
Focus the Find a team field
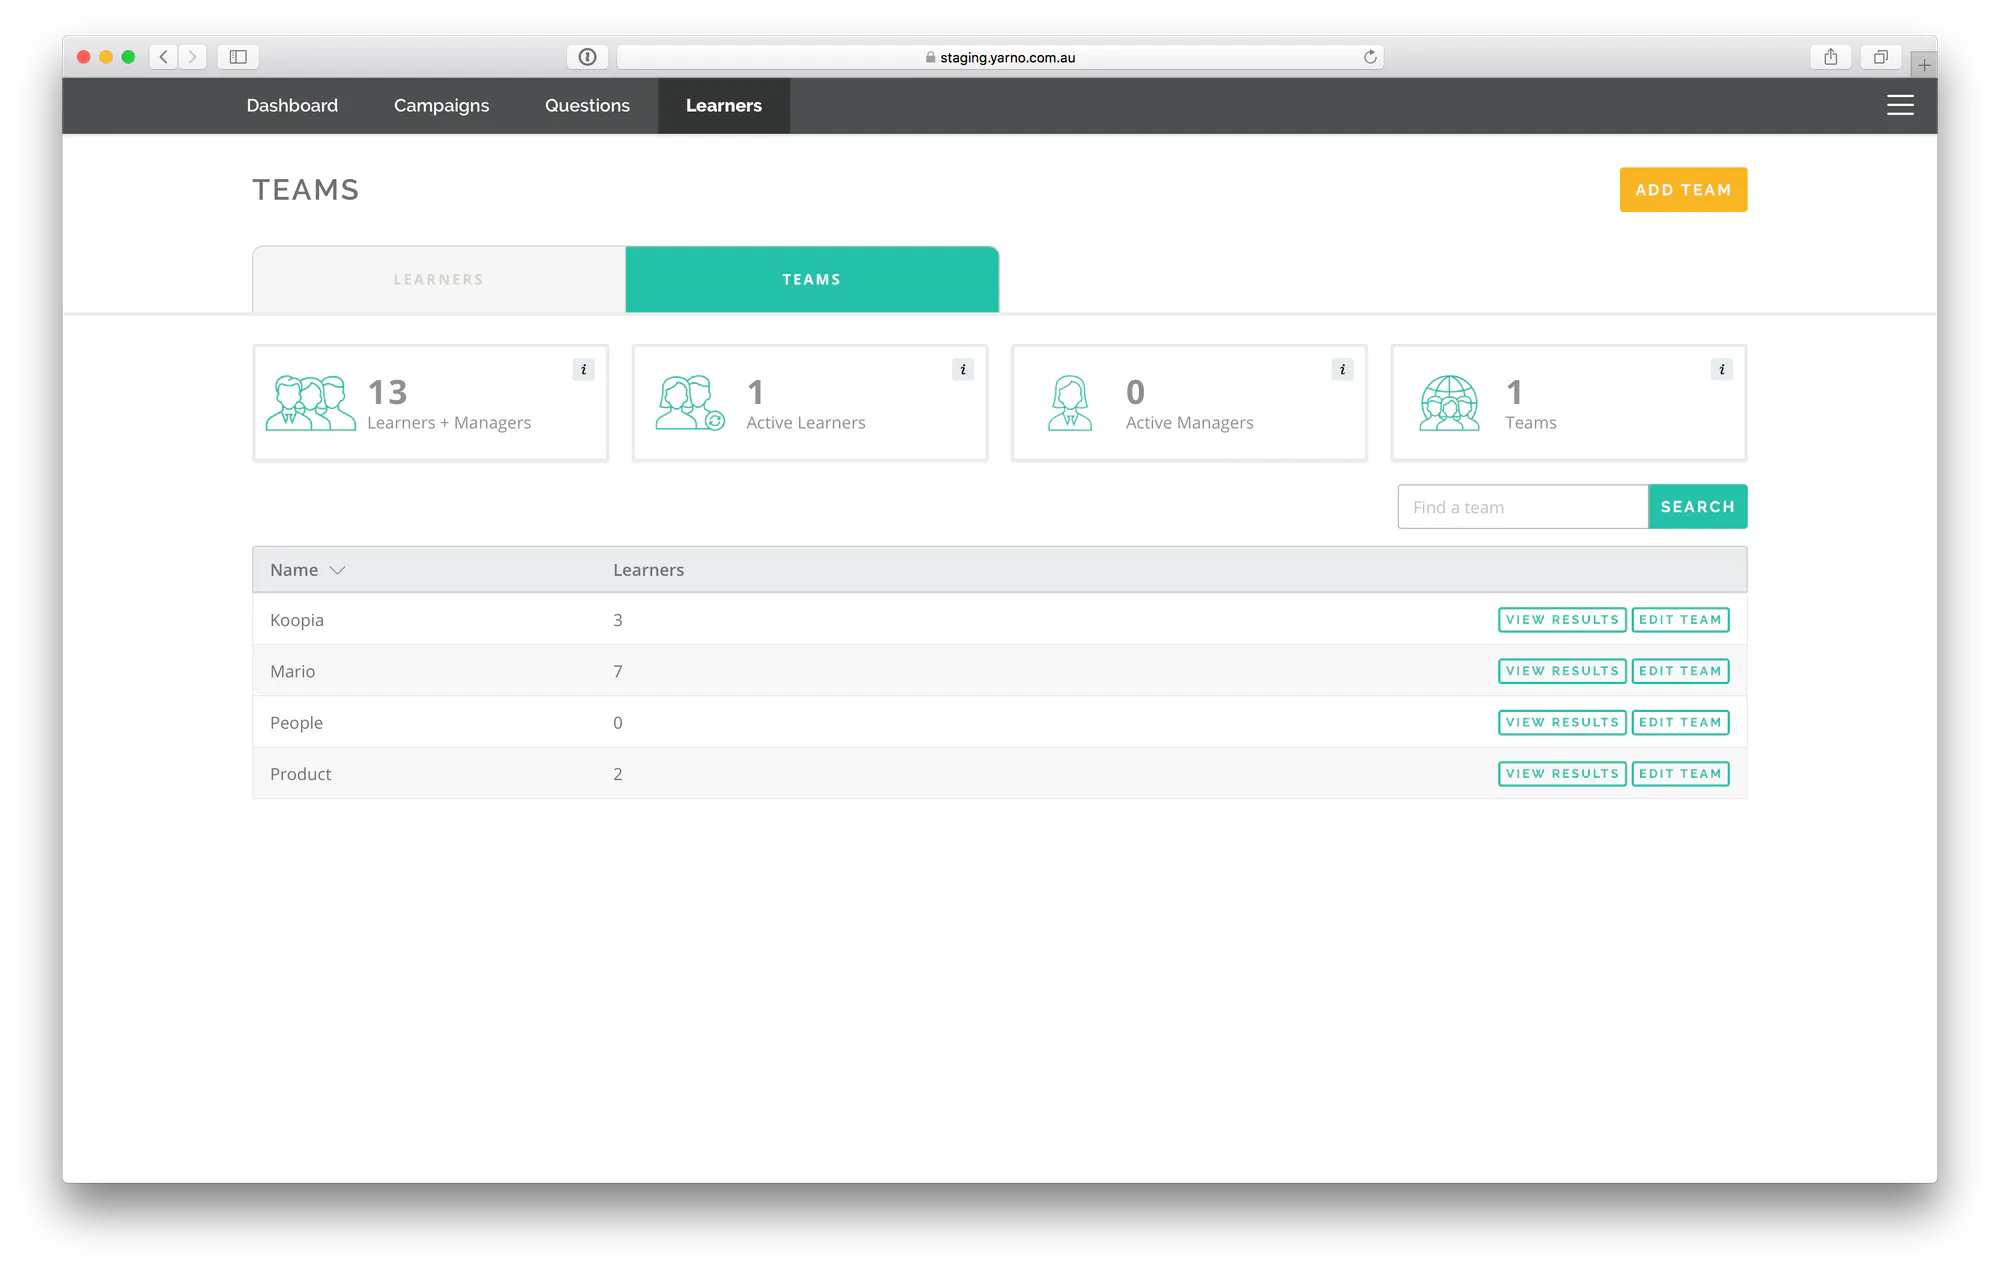[1522, 507]
